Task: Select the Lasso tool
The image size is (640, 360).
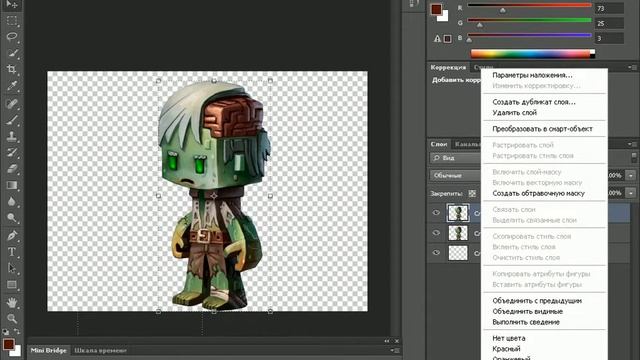Action: click(x=11, y=37)
